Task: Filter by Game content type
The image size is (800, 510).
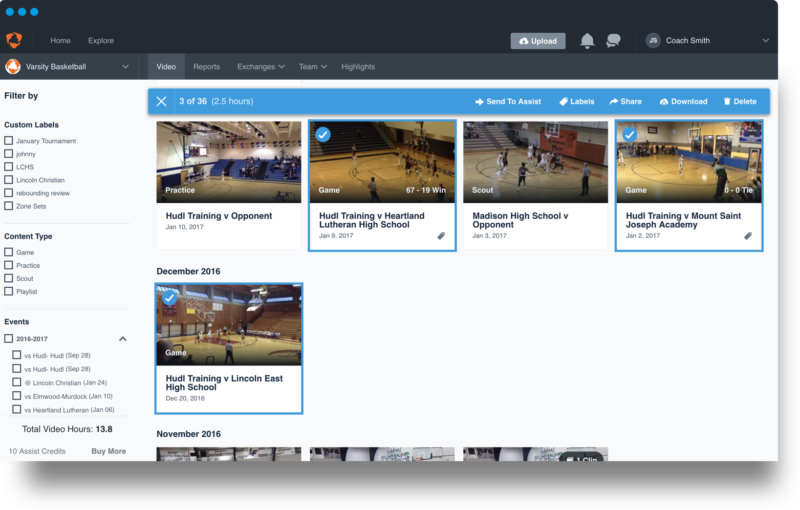Action: (9, 252)
